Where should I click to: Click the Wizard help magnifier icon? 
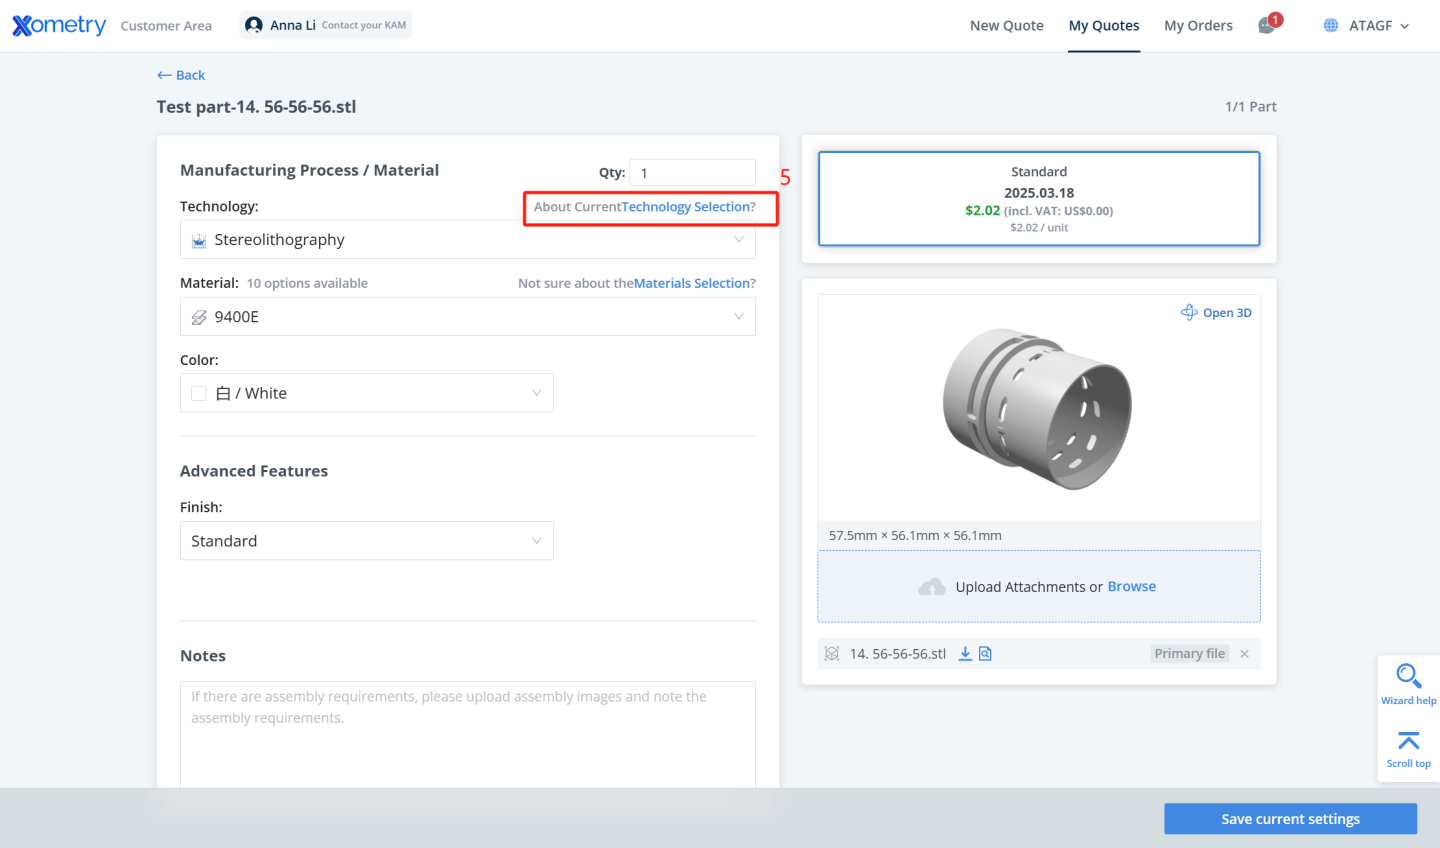tap(1408, 678)
